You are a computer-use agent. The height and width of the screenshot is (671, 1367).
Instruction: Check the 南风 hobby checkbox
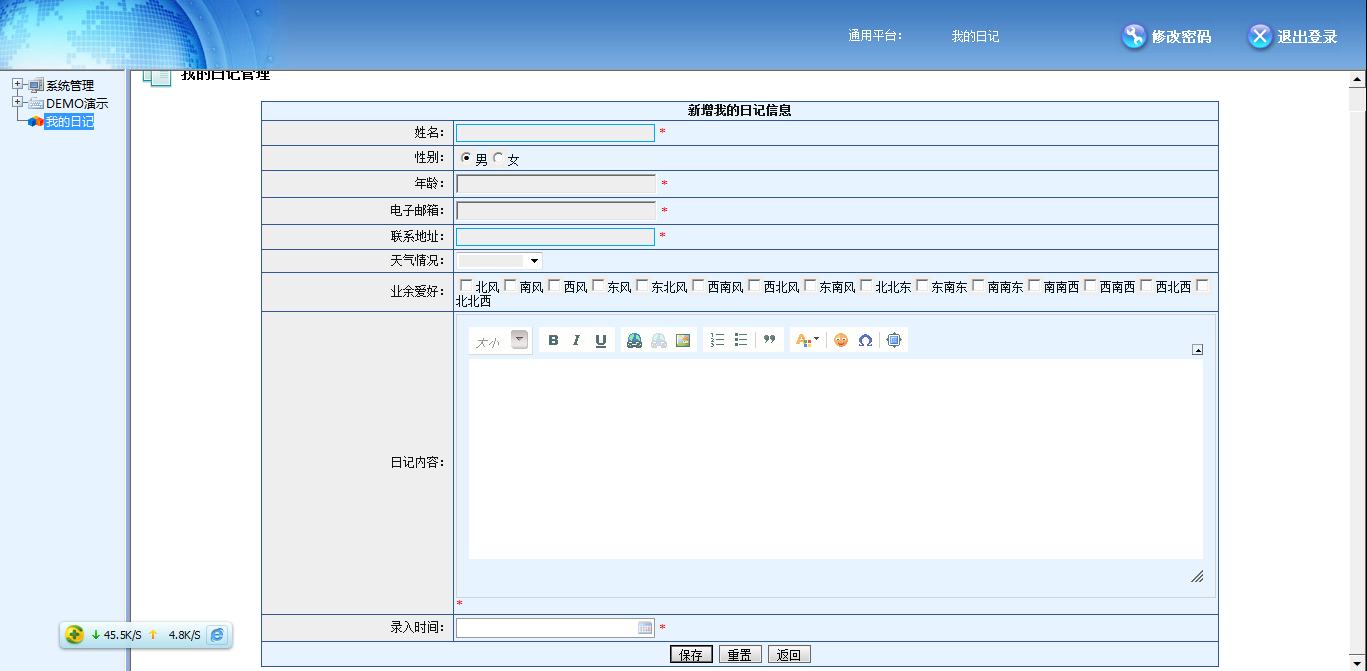click(510, 285)
